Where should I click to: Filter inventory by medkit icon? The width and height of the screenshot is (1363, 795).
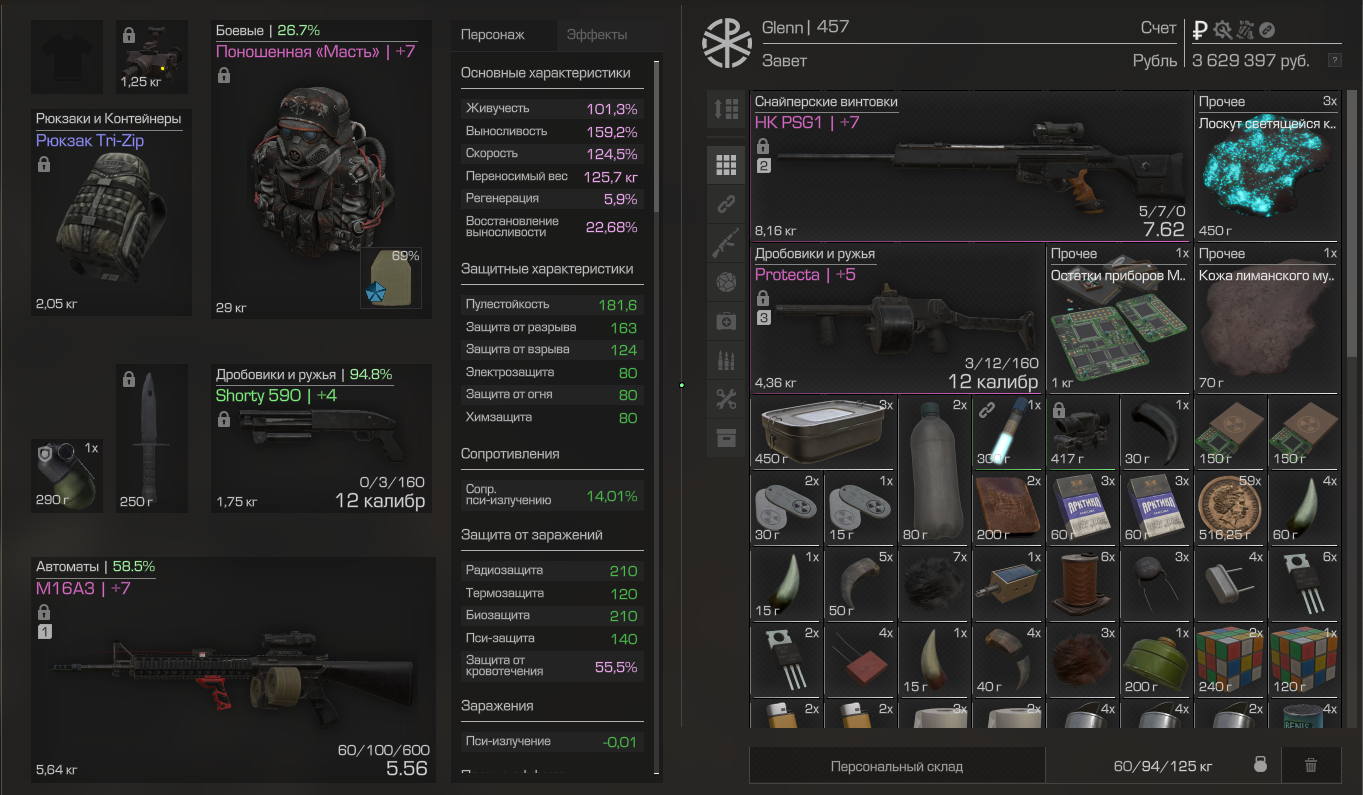tap(726, 321)
